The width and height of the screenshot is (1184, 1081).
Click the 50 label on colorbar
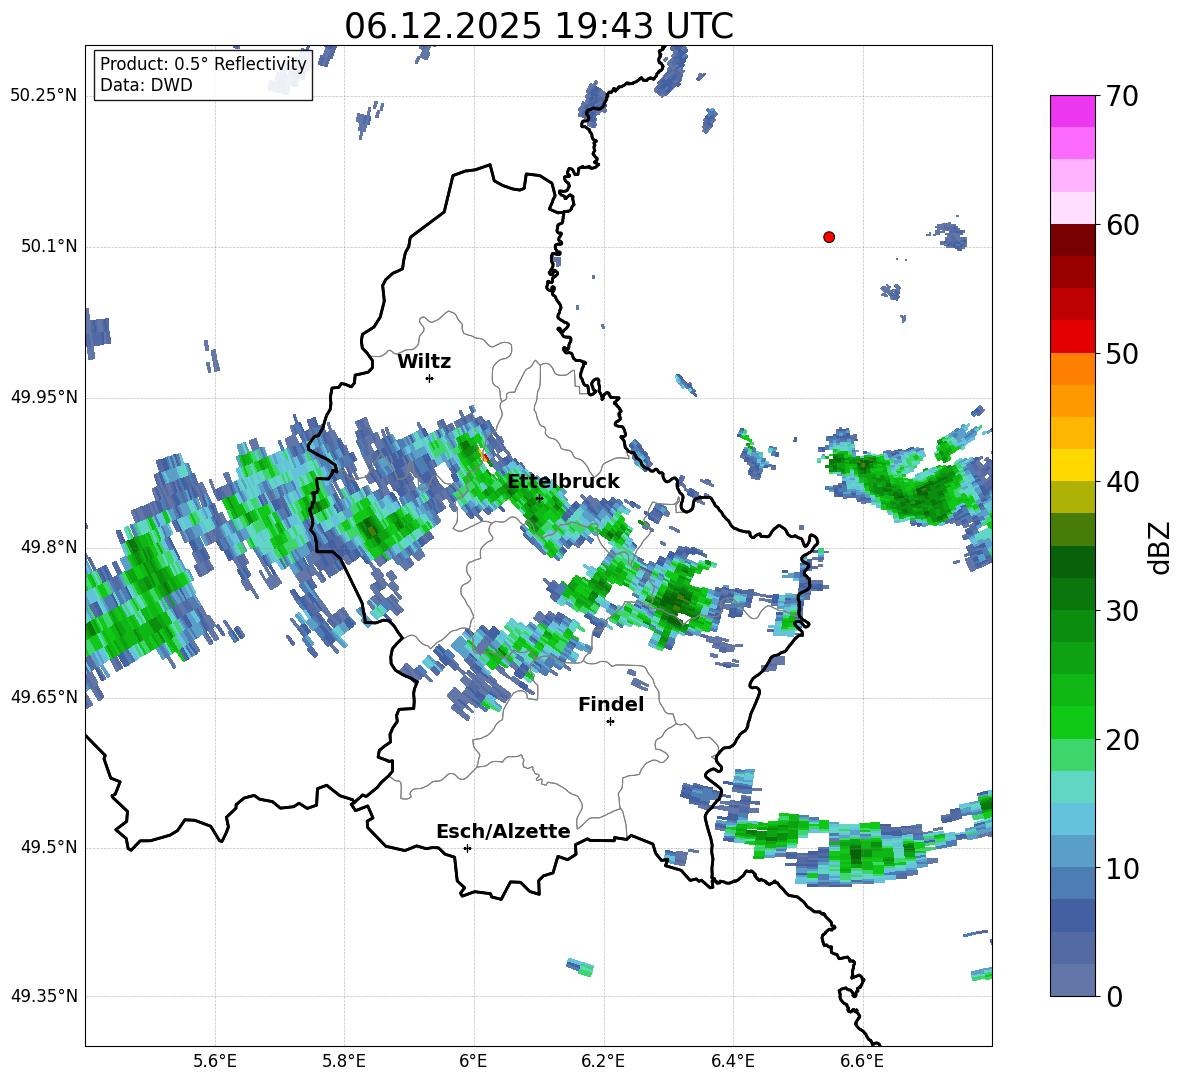pos(1122,353)
